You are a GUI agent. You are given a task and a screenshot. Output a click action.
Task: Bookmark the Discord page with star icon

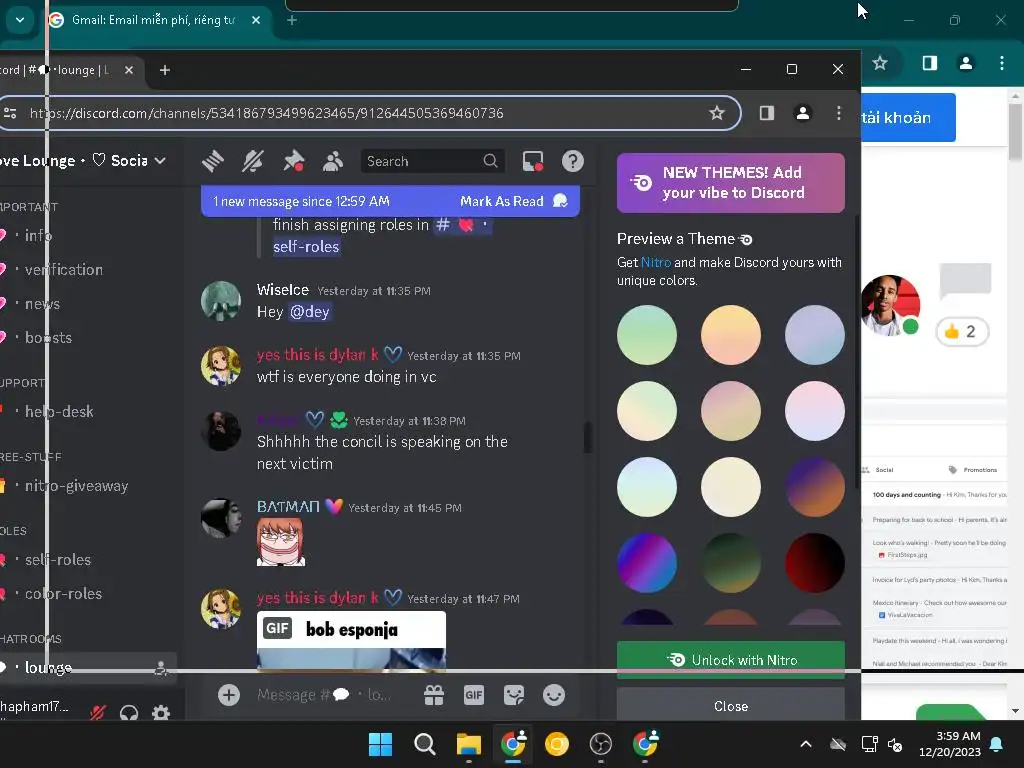pos(716,113)
